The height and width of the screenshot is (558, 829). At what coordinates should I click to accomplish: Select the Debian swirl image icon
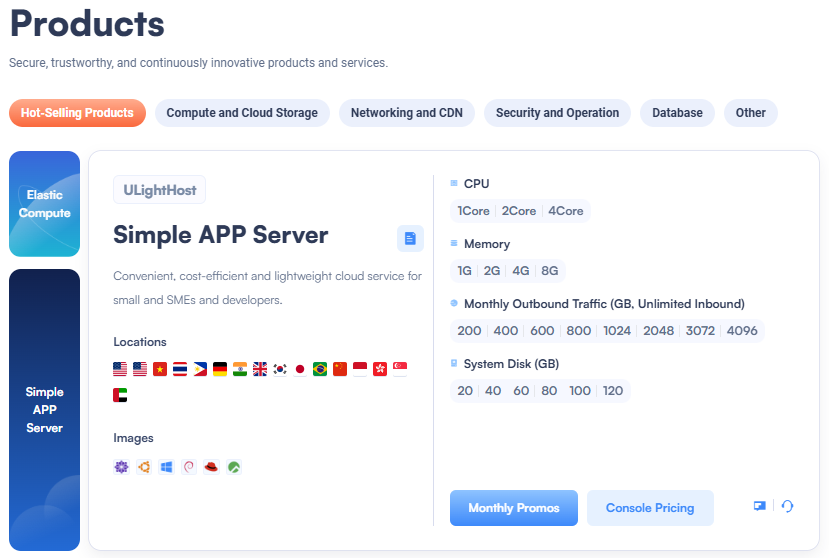[x=189, y=467]
